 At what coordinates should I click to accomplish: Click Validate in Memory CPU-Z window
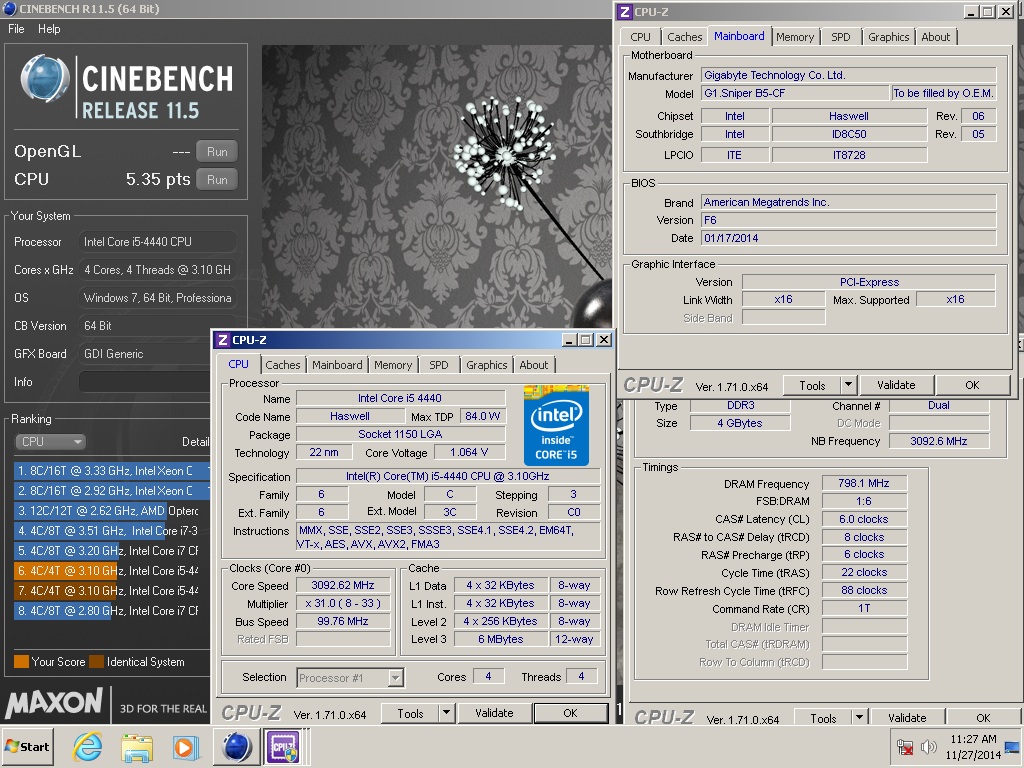pyautogui.click(x=907, y=718)
